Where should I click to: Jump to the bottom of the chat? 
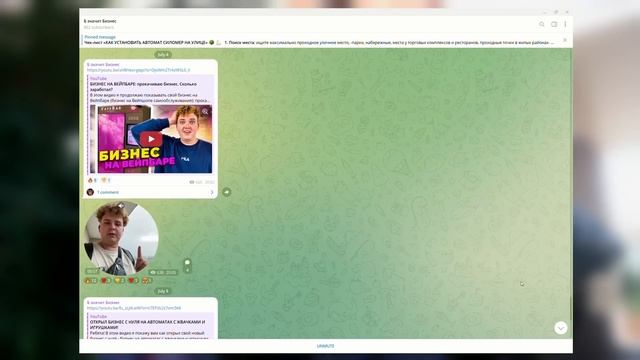pos(561,328)
